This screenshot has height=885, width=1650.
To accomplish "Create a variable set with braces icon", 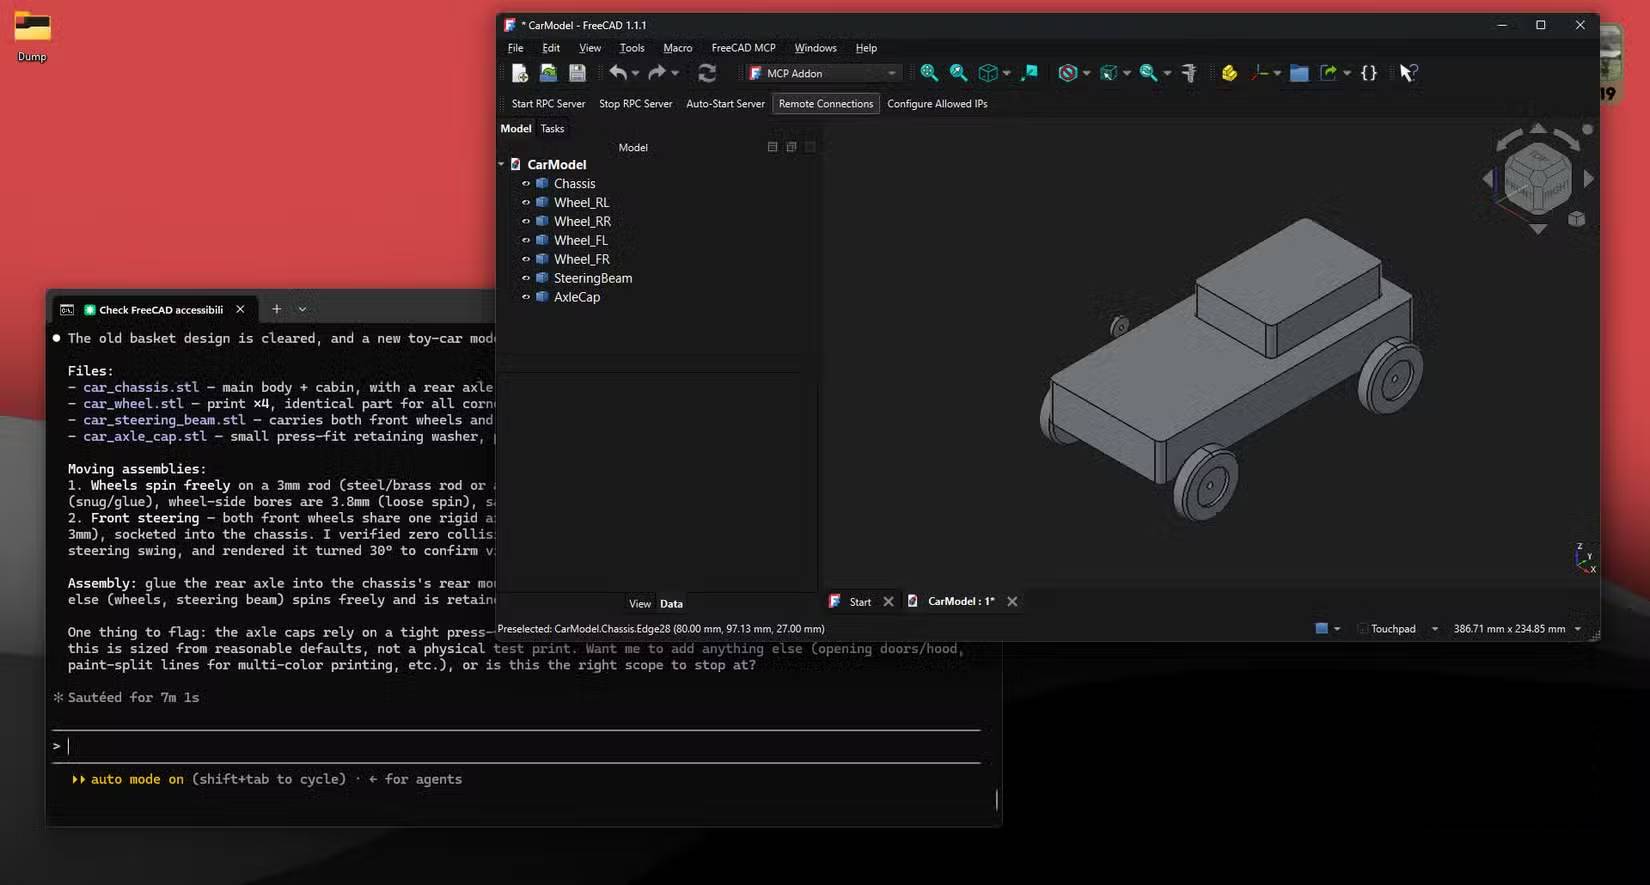I will [1369, 73].
